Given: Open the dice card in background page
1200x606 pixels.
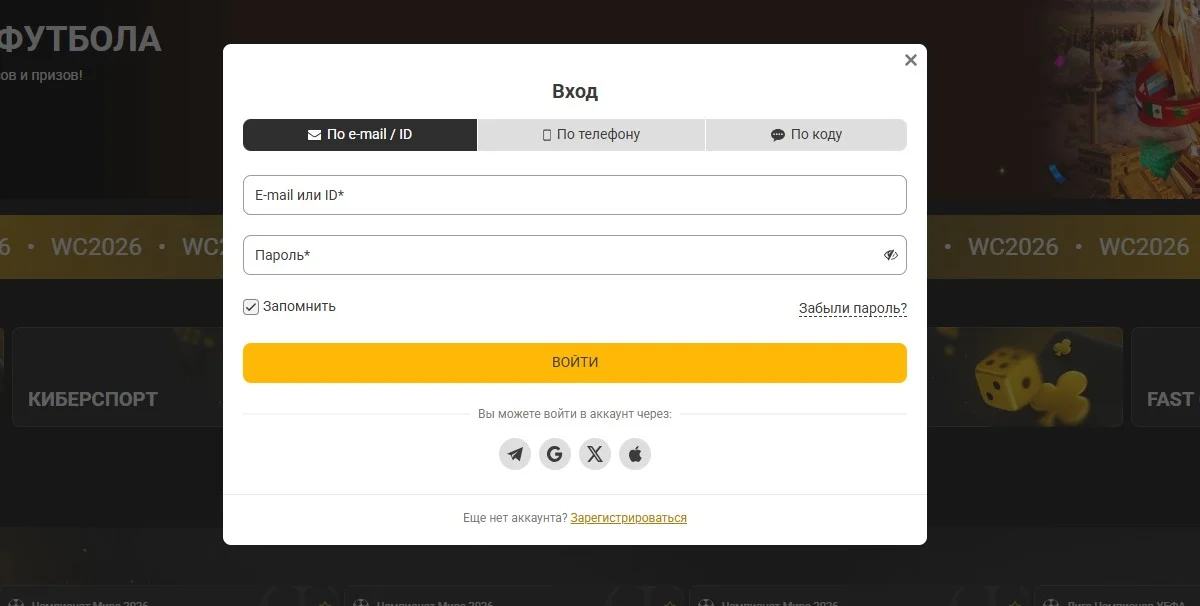Looking at the screenshot, I should [1025, 377].
